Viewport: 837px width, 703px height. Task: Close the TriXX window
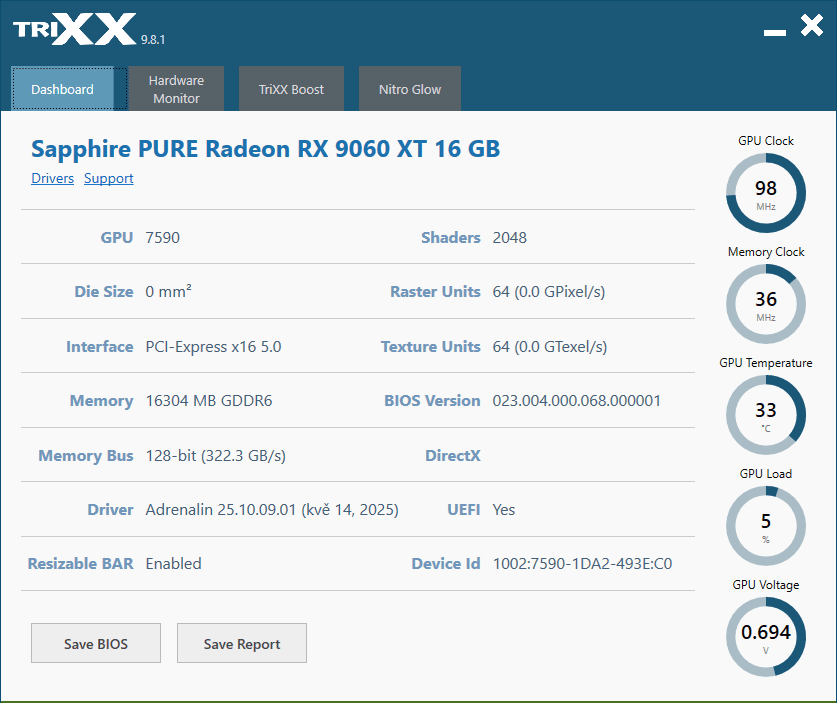tap(812, 25)
